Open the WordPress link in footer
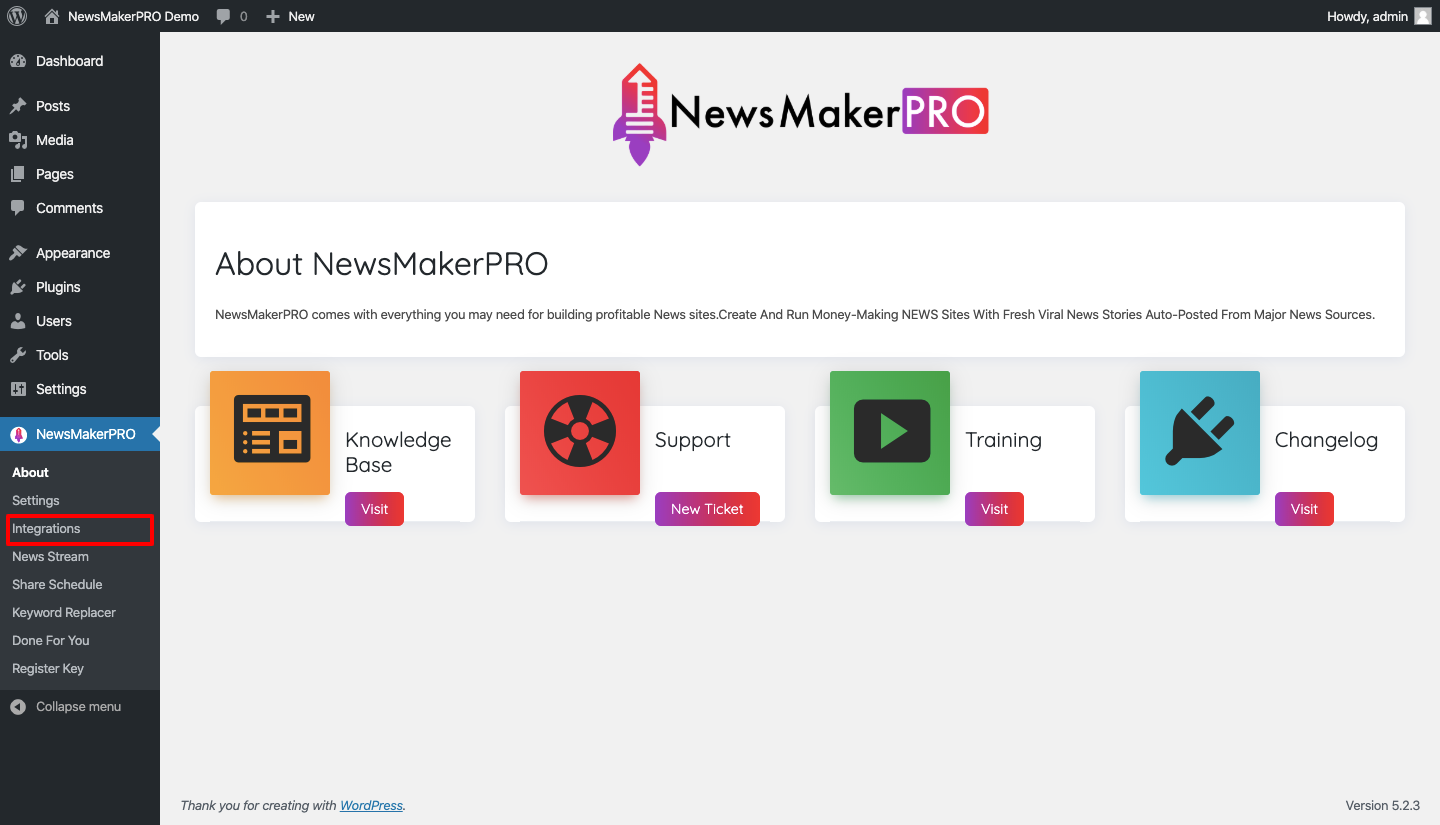Screen dimensions: 1440x825 click(x=371, y=805)
